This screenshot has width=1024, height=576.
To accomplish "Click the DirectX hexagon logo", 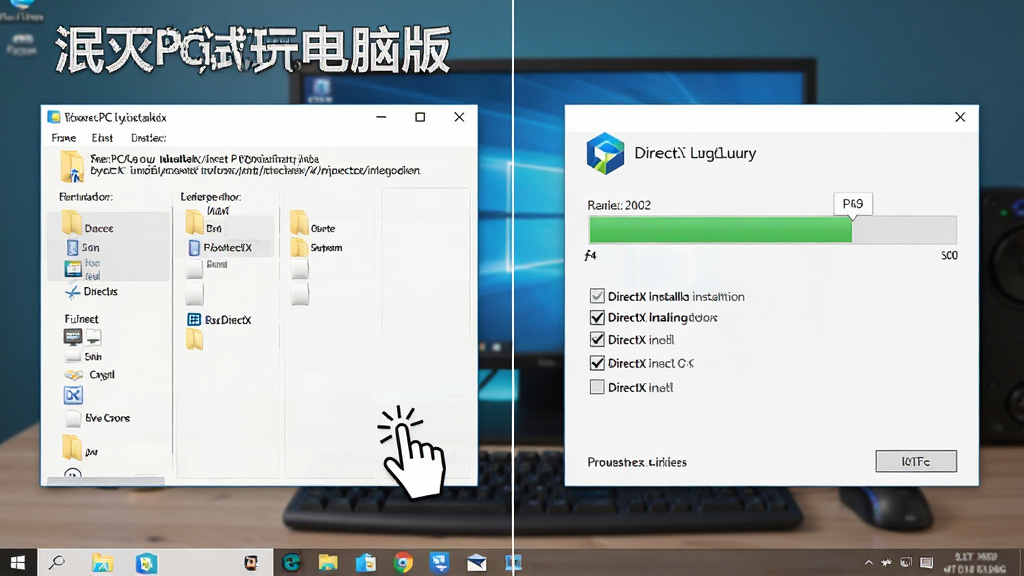I will [x=605, y=153].
